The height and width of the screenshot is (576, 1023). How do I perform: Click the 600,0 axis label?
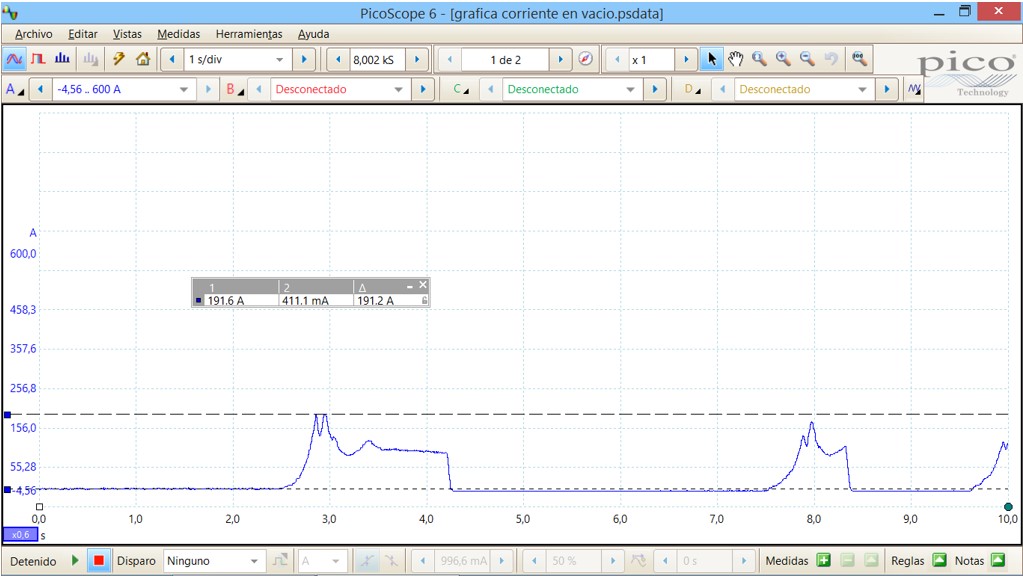23,254
